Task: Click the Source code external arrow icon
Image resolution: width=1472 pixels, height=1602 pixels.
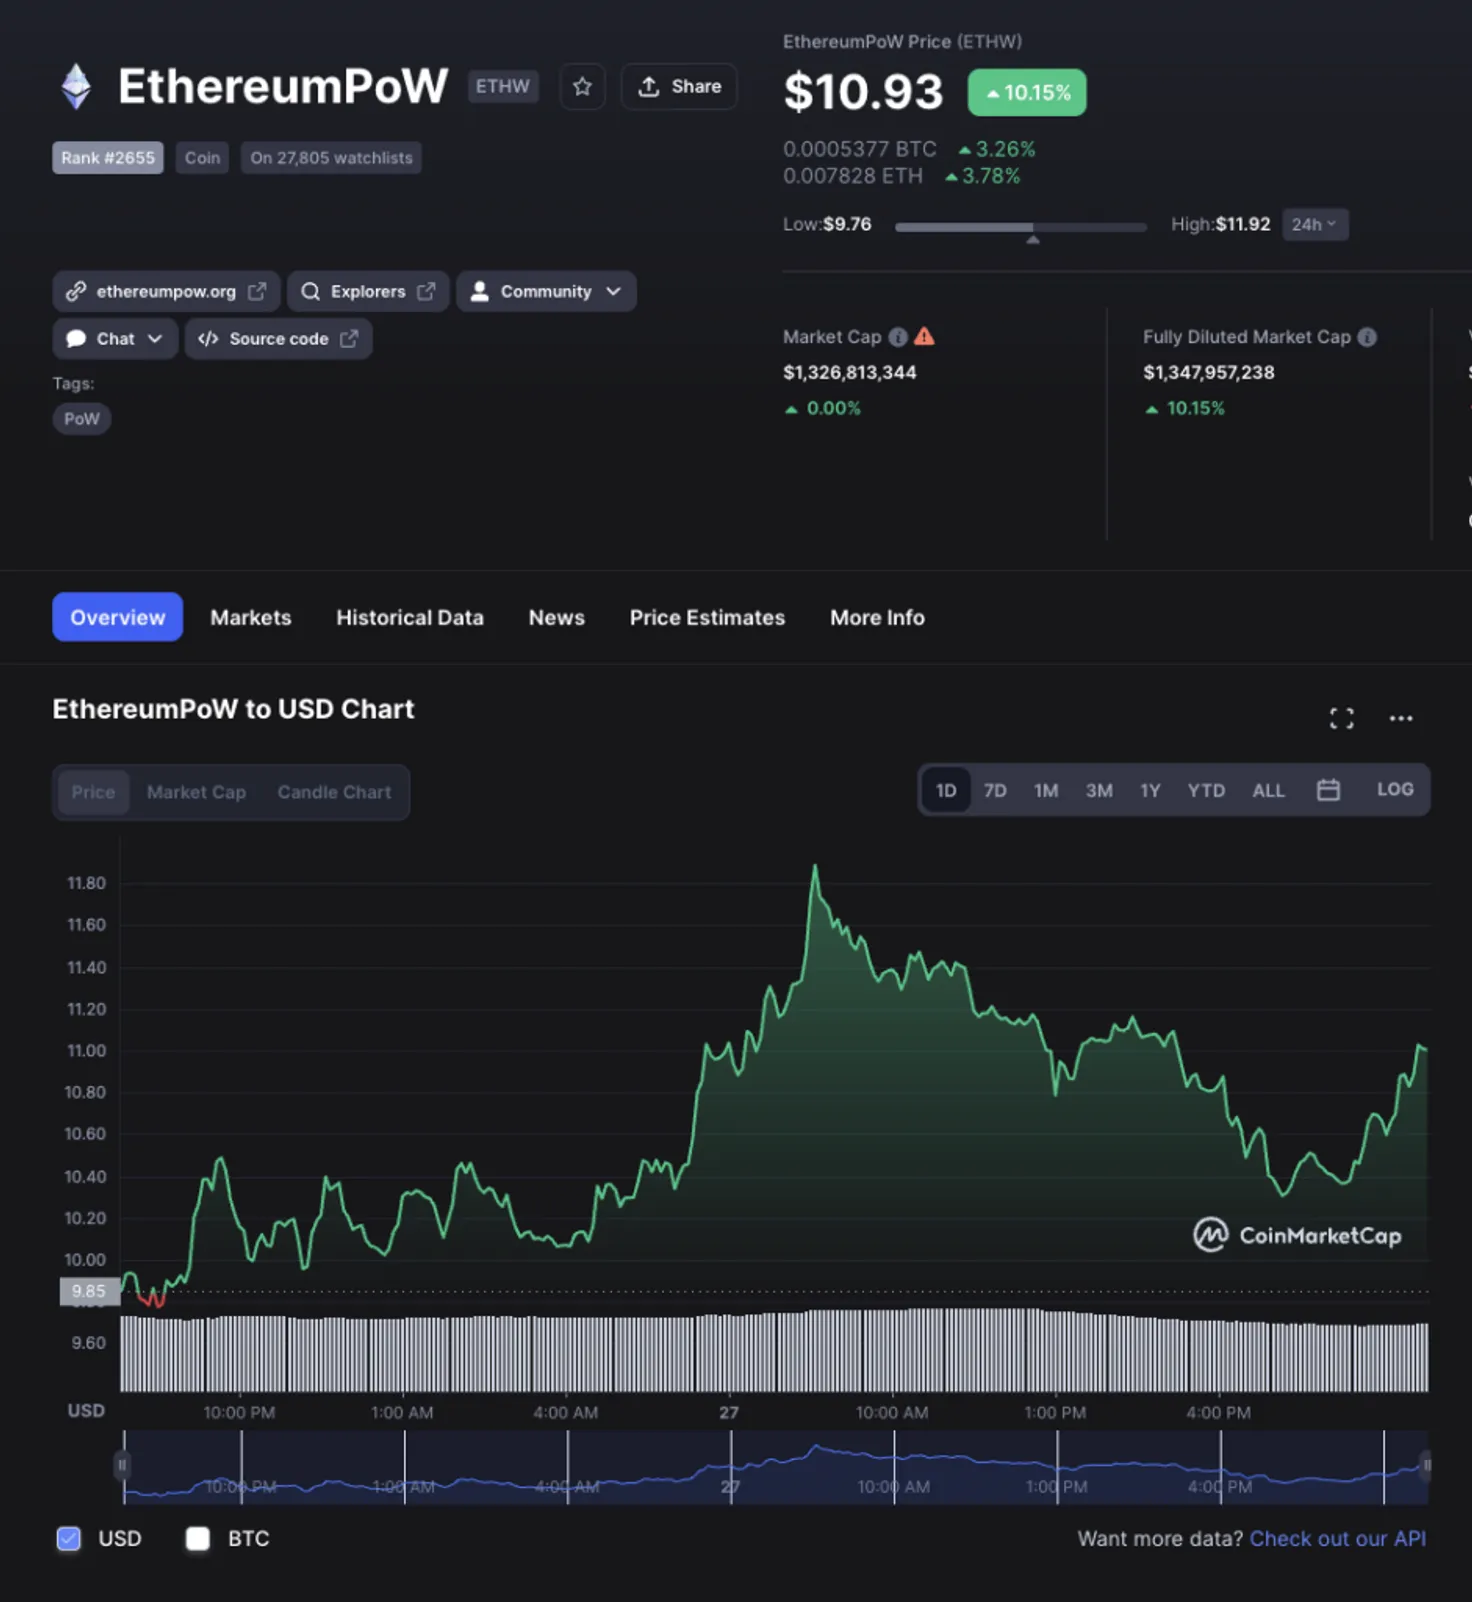Action: [349, 339]
